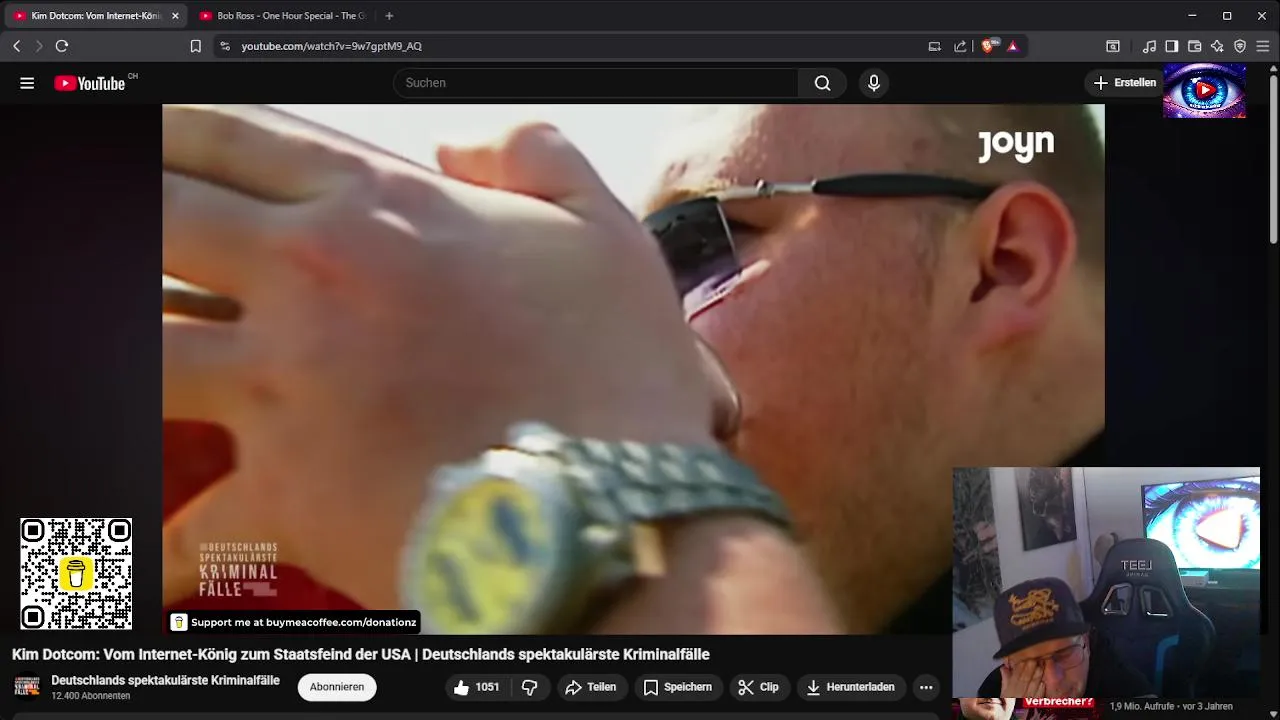Image resolution: width=1280 pixels, height=720 pixels.
Task: Share video with Teilen button
Action: point(591,687)
